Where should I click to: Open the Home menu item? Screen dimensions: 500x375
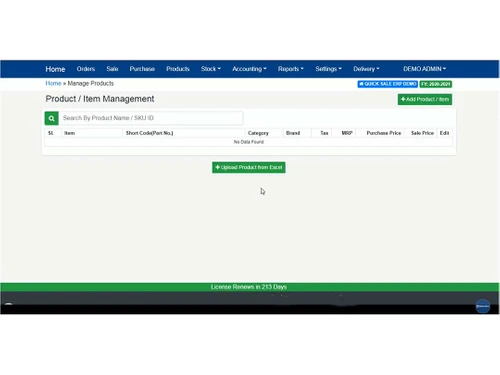click(55, 69)
